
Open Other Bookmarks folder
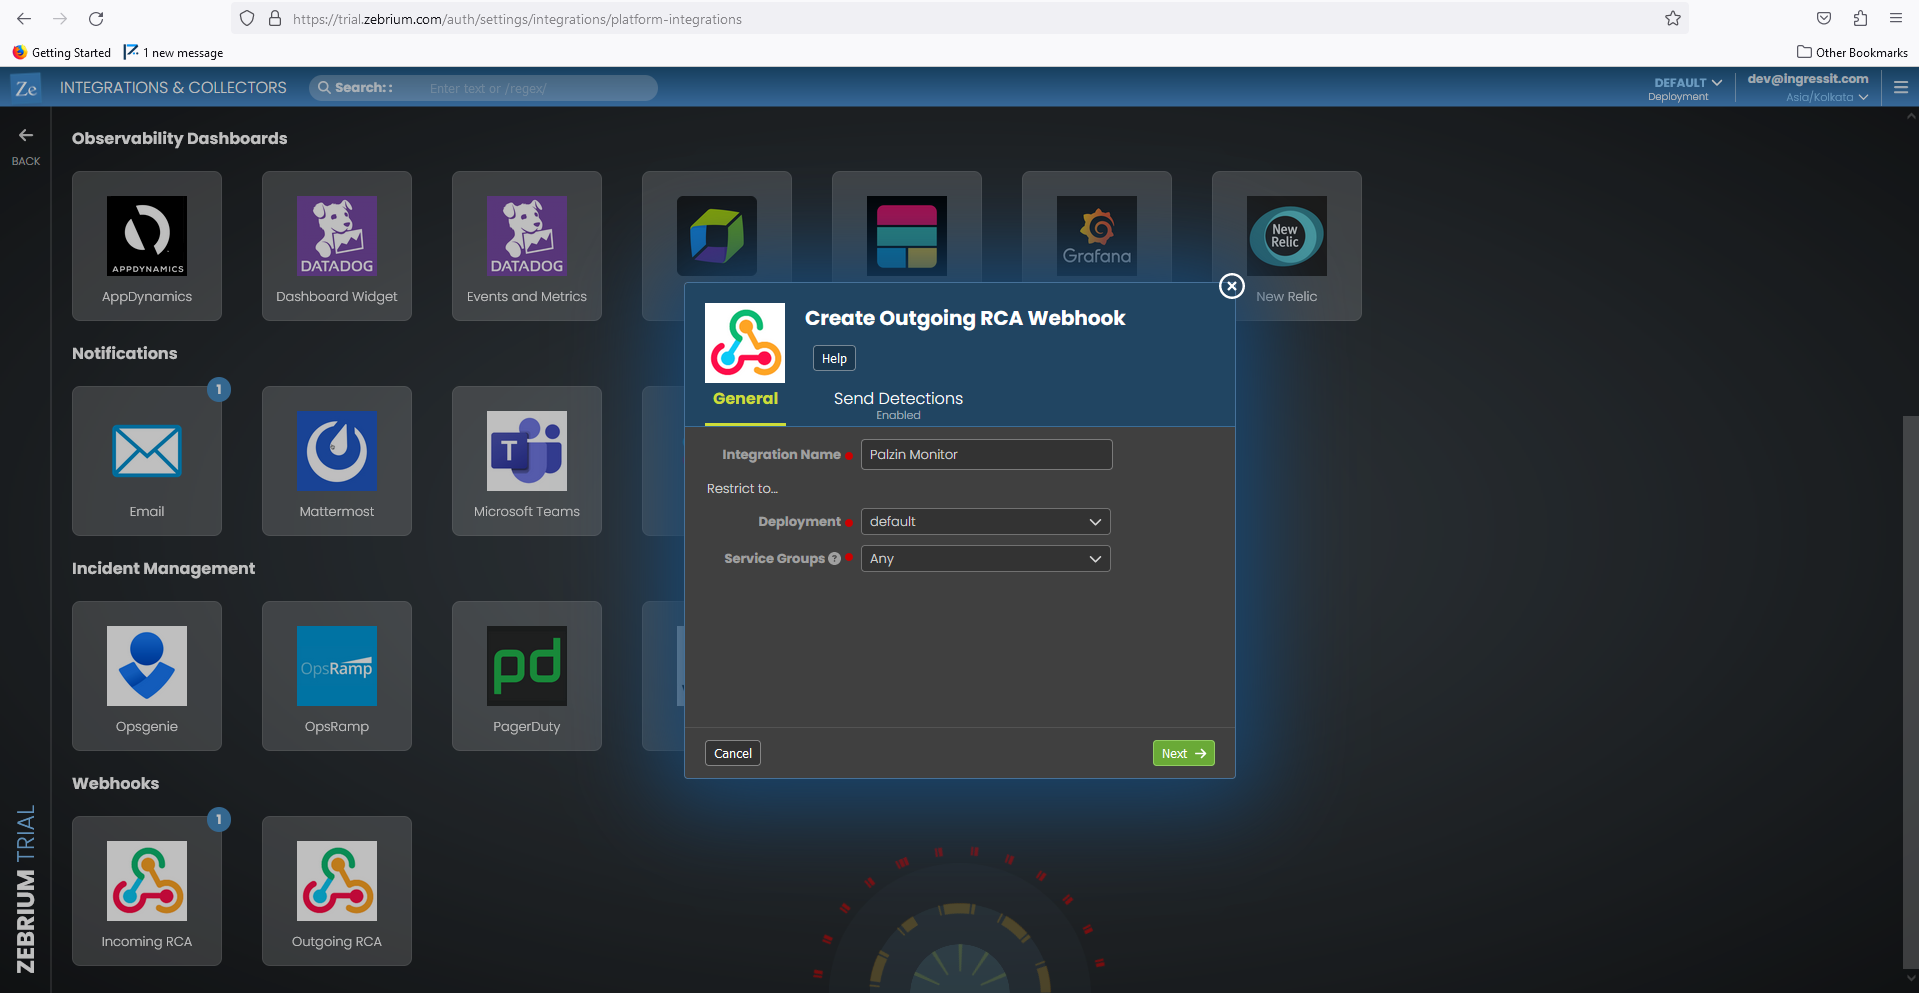[1852, 52]
